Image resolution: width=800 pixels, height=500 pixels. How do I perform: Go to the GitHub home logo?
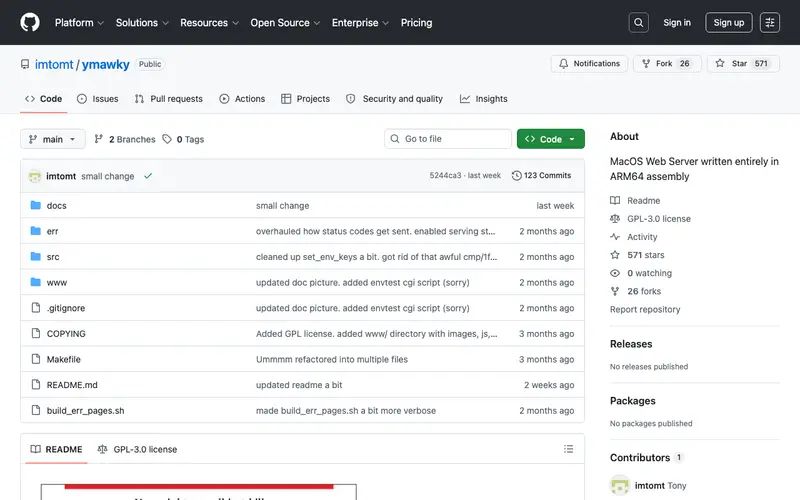30,22
